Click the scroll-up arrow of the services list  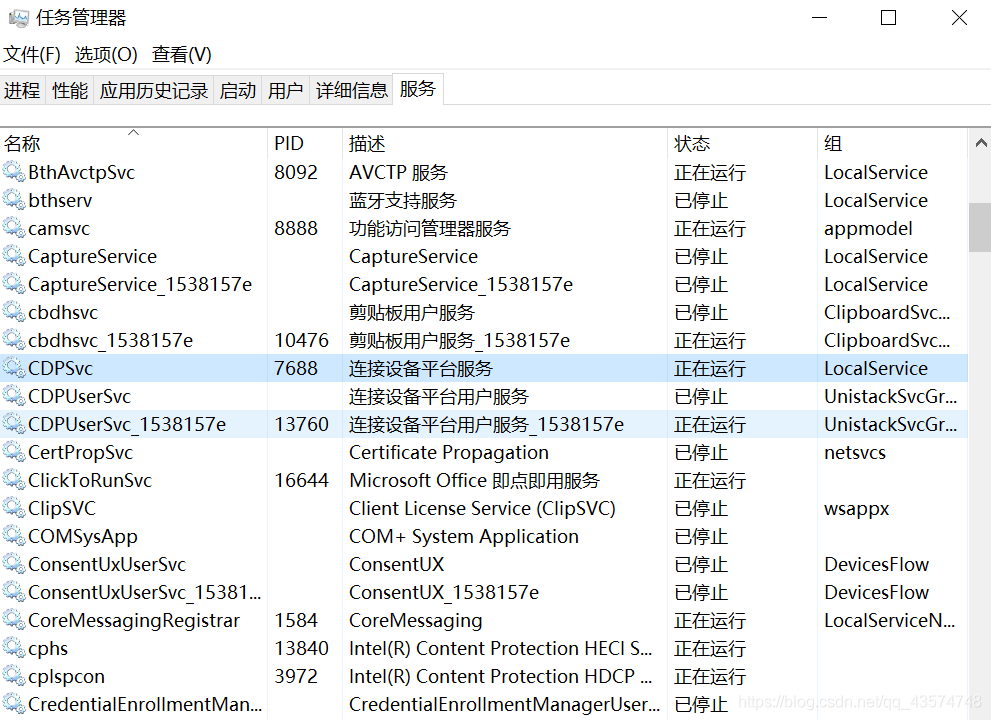pyautogui.click(x=980, y=143)
